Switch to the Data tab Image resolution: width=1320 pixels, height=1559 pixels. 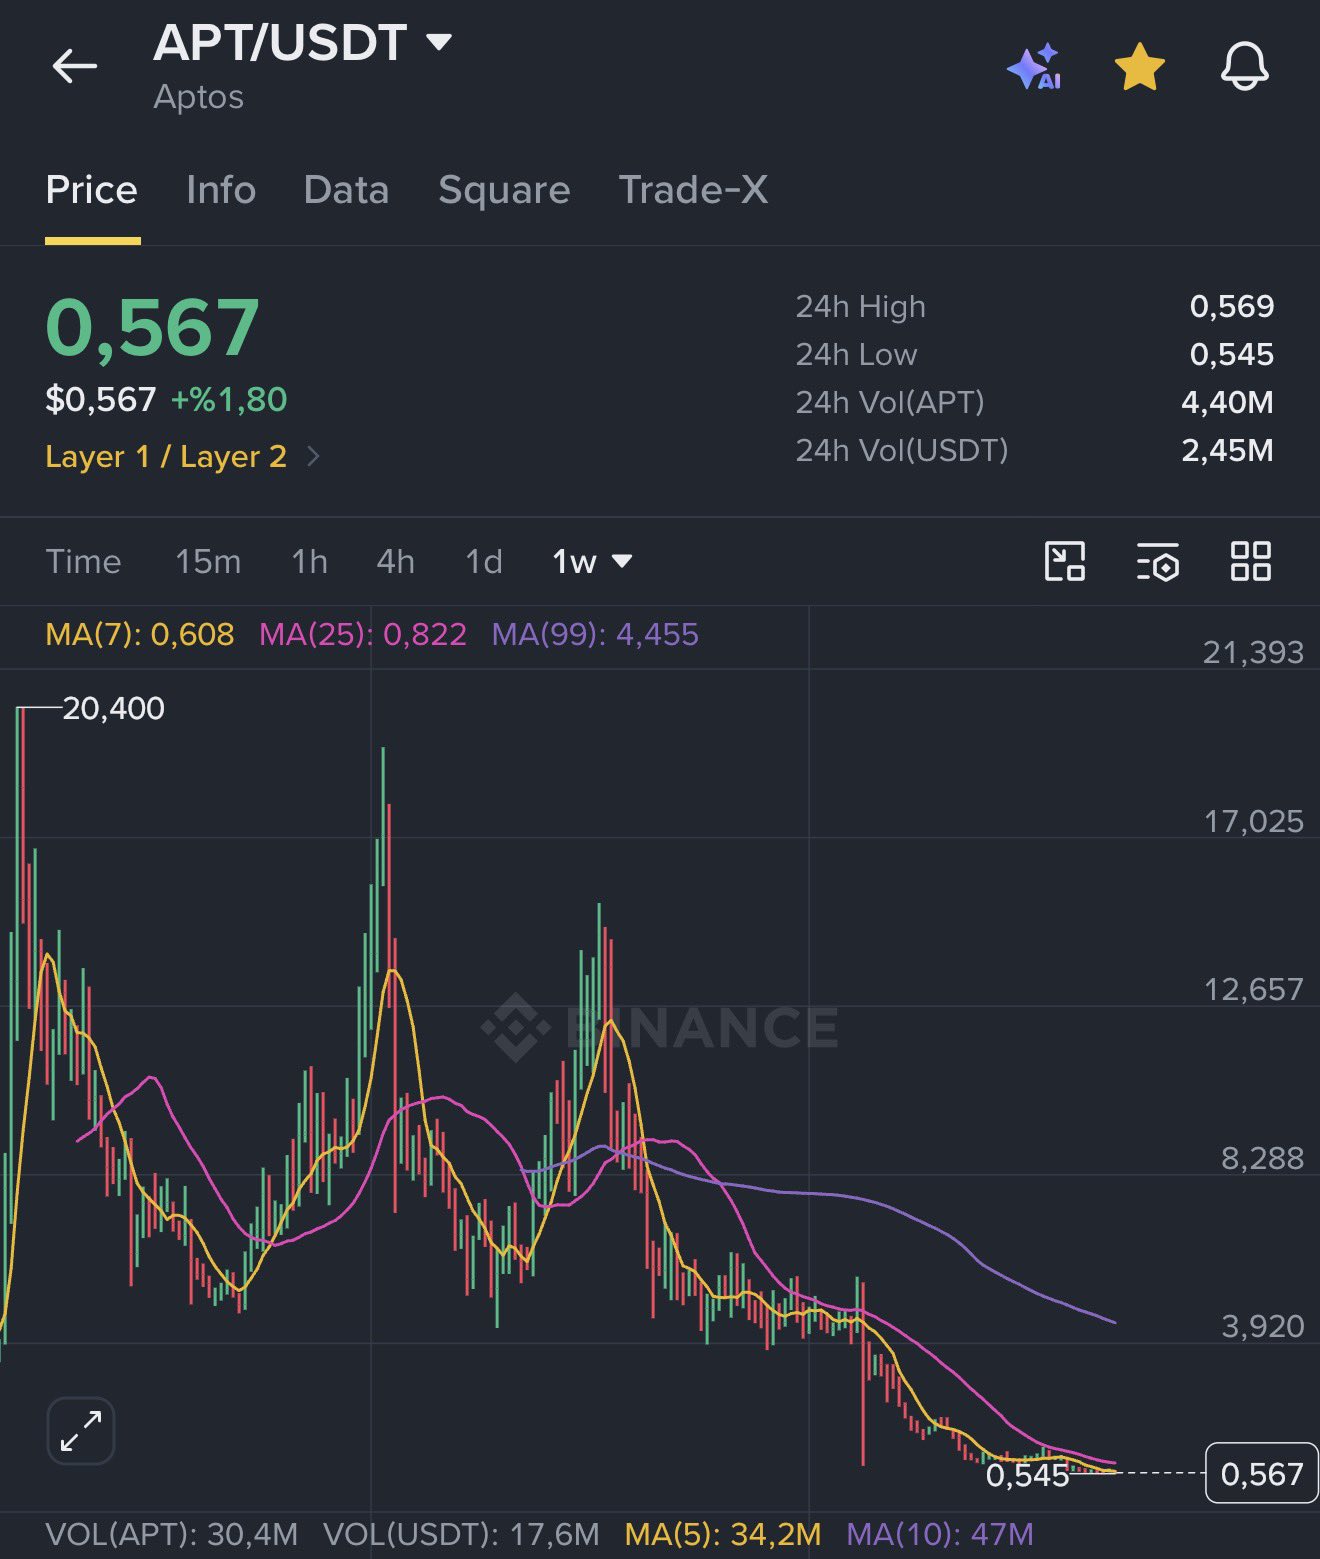pyautogui.click(x=346, y=190)
